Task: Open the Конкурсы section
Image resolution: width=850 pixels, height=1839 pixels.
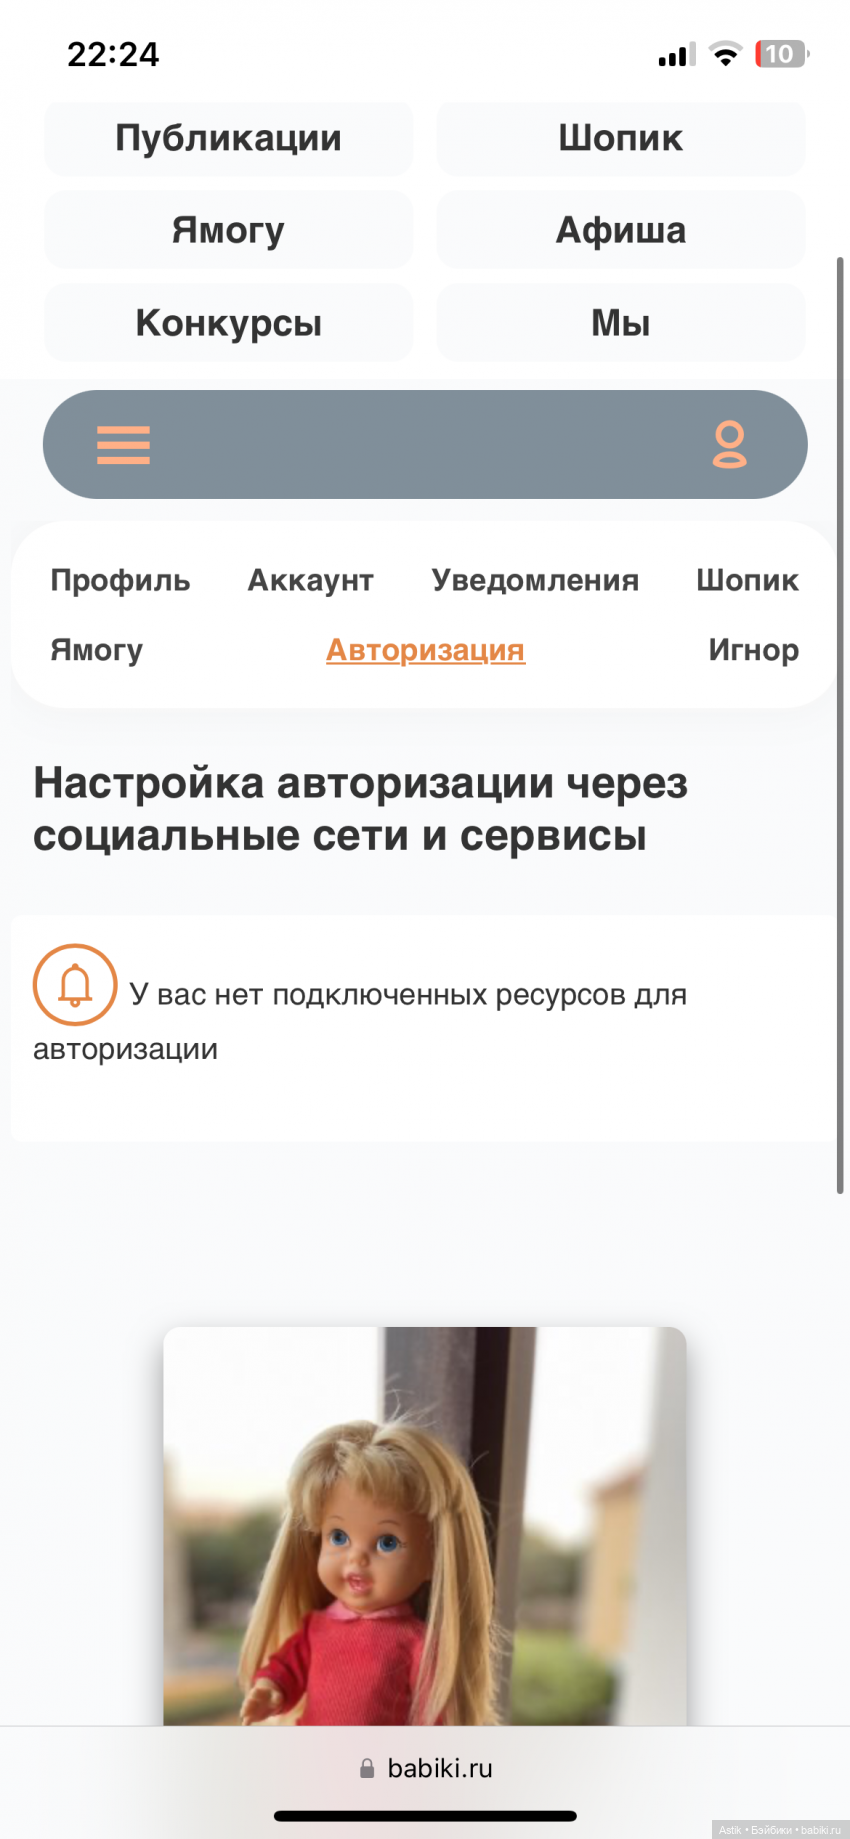Action: point(228,323)
